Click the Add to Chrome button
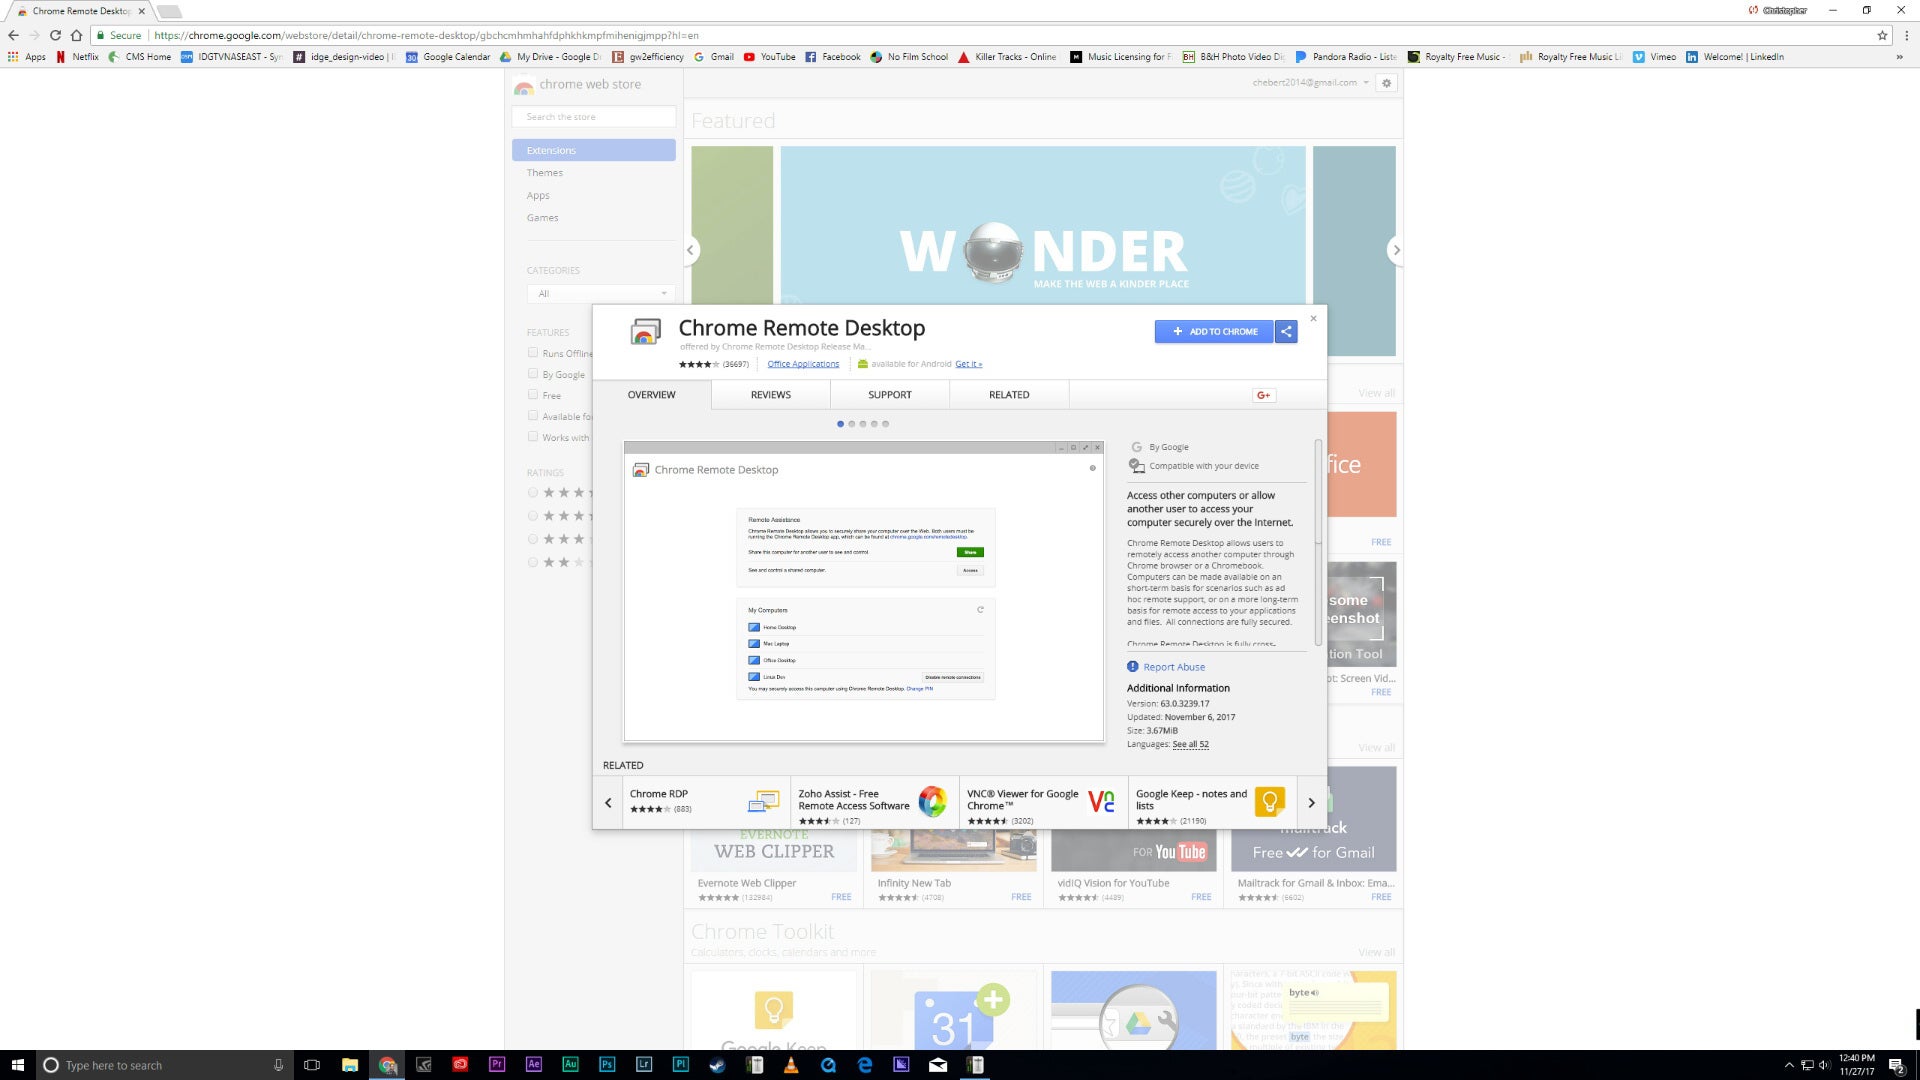 point(1211,331)
